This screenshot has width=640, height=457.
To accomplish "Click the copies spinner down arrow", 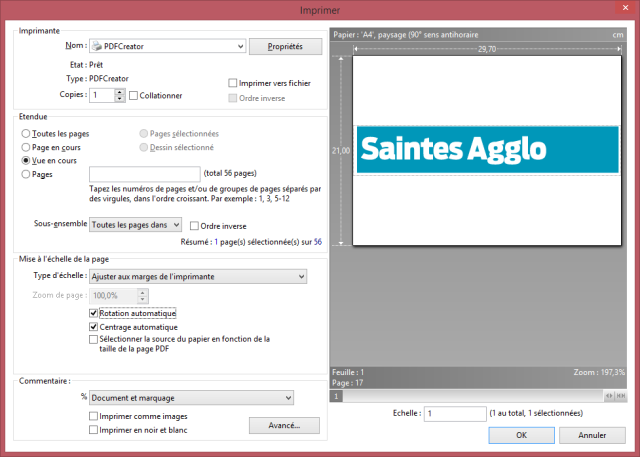I will (x=120, y=99).
